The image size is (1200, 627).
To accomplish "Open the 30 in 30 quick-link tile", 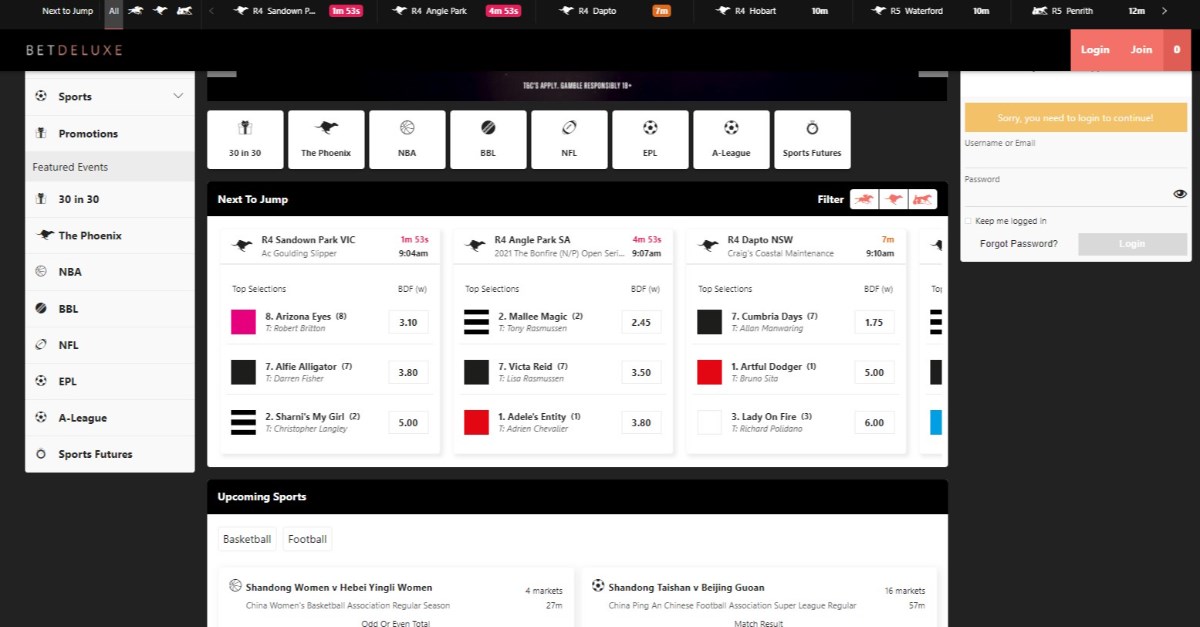I will coord(245,139).
